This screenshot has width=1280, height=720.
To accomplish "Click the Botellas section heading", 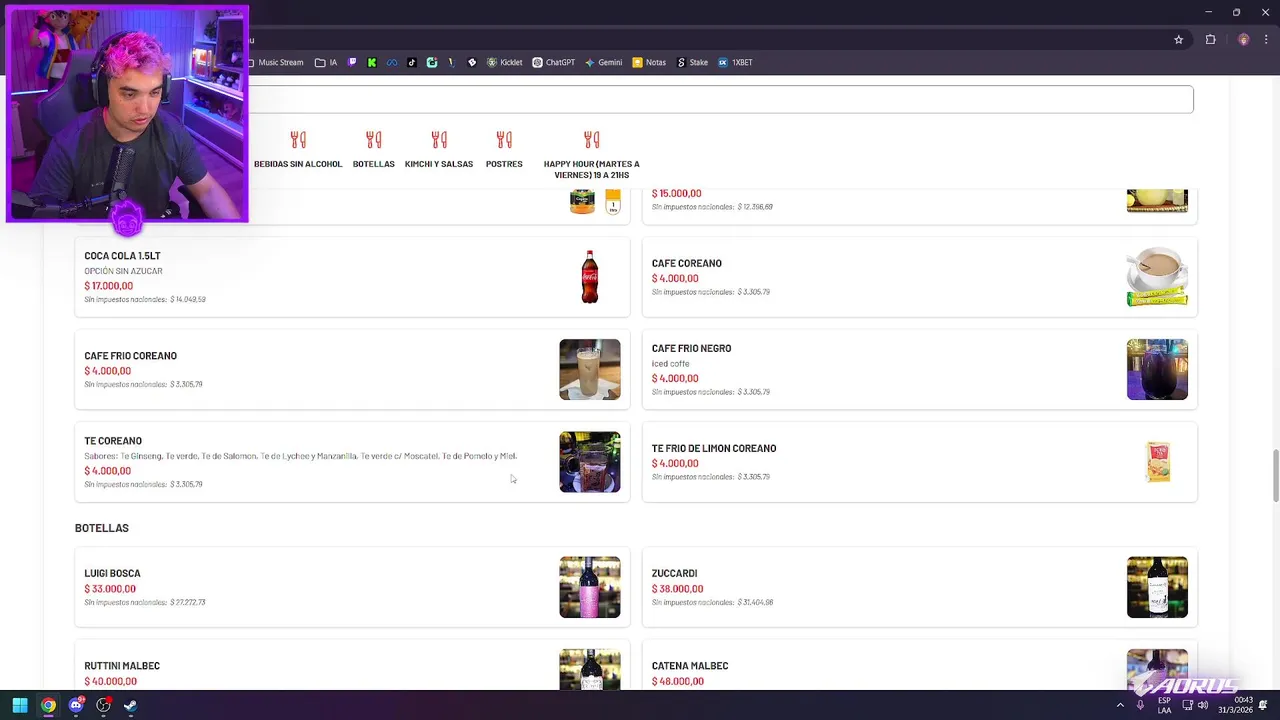I will pyautogui.click(x=102, y=528).
